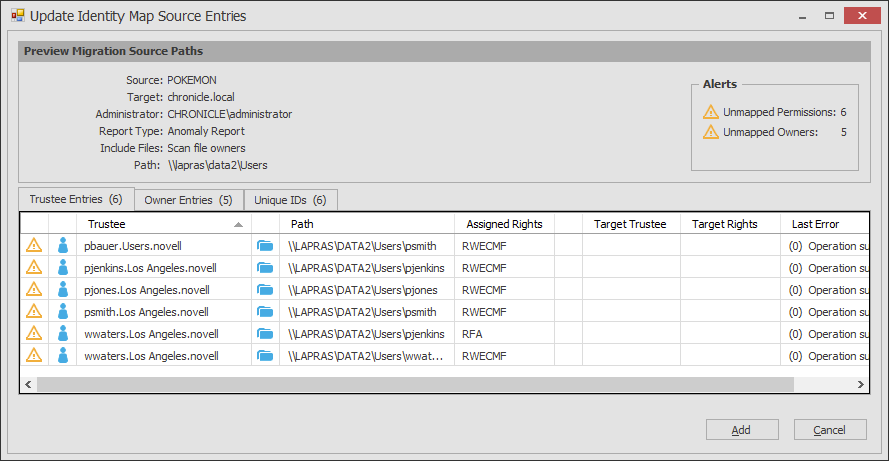
Task: Close the Update Identity Map dialog
Action: click(x=858, y=16)
